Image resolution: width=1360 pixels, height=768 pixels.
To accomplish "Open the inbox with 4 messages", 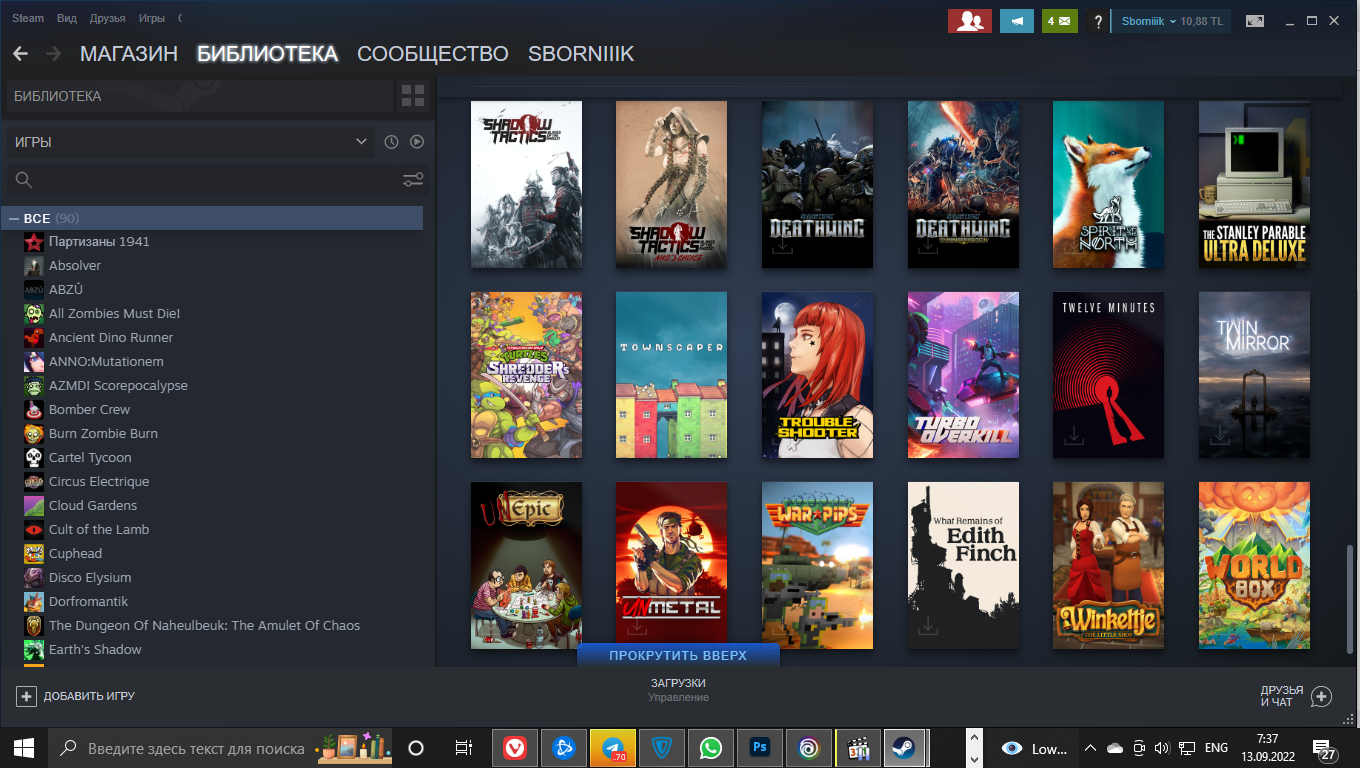I will click(x=1059, y=21).
